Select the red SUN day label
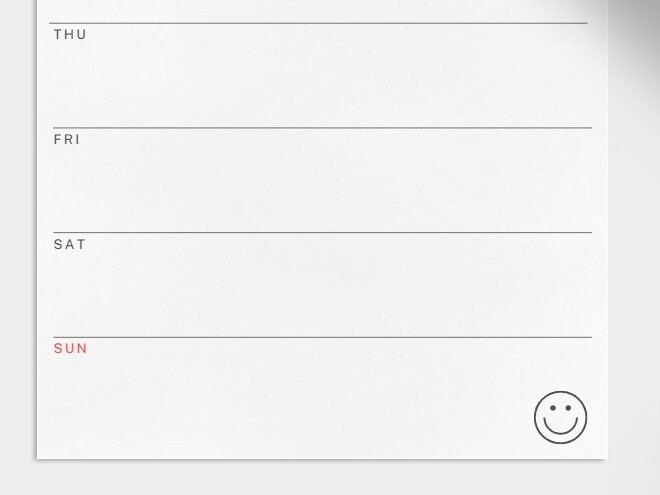 (70, 349)
